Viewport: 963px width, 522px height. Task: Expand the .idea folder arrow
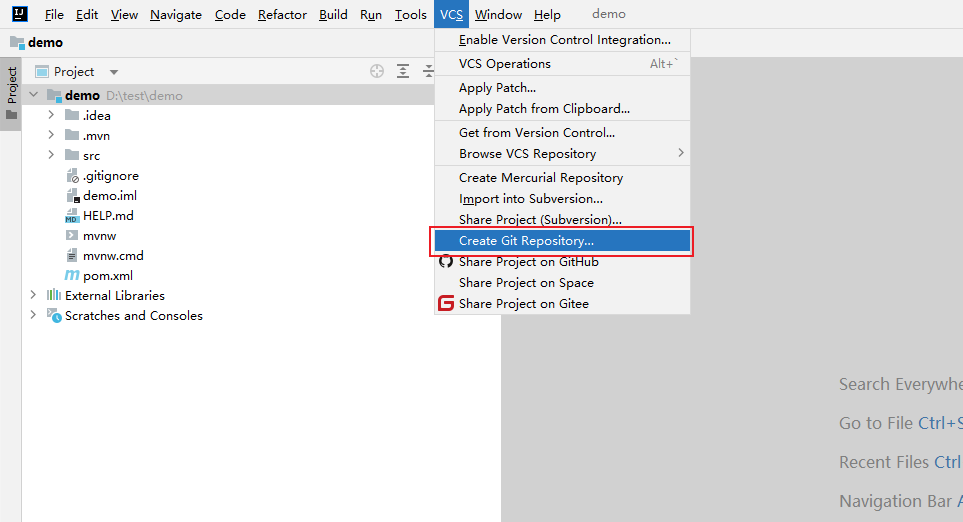click(x=51, y=116)
